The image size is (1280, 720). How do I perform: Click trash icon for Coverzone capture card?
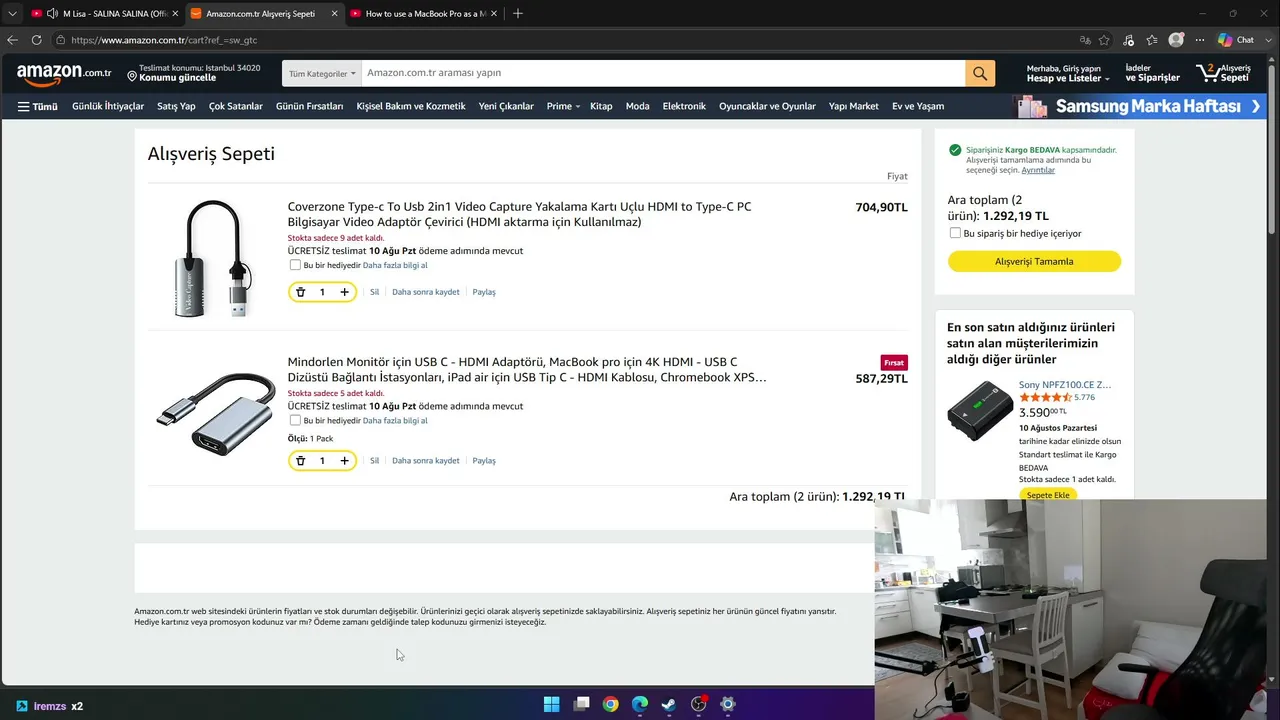point(300,292)
